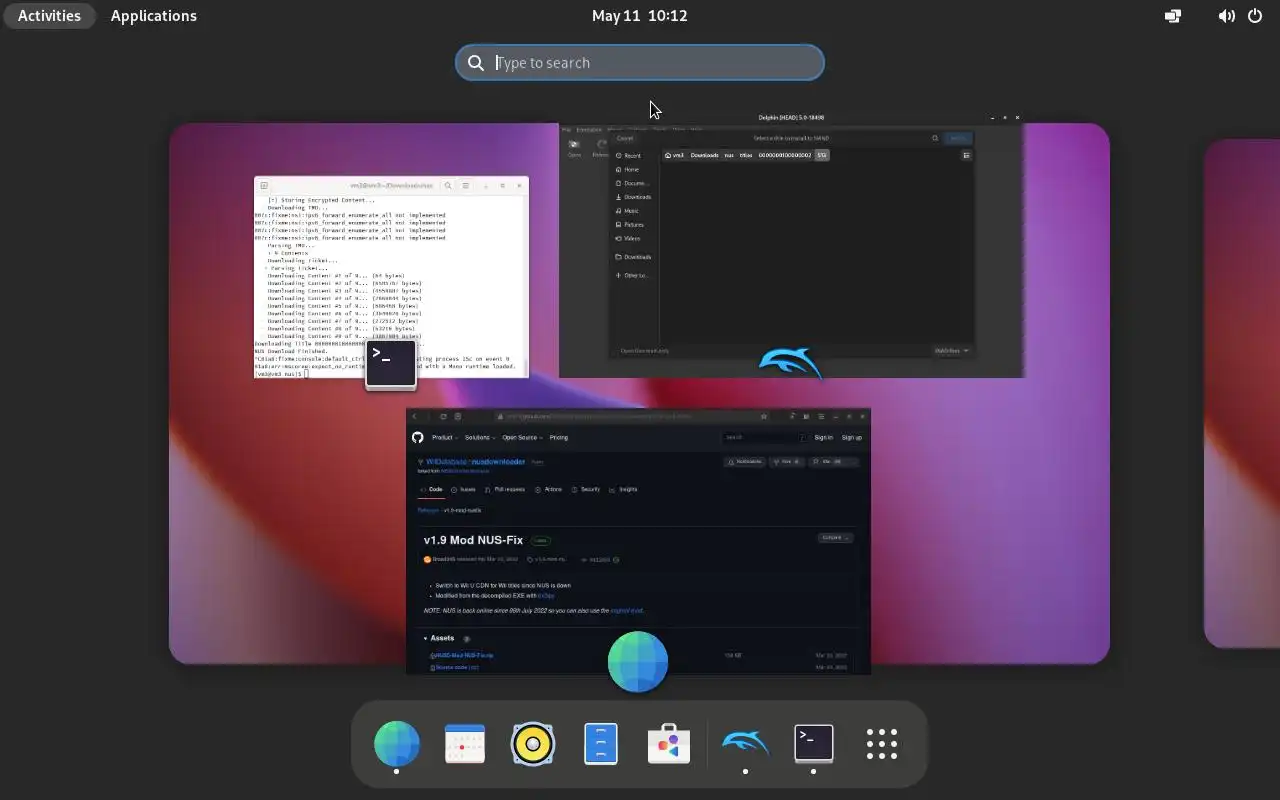The height and width of the screenshot is (800, 1280).
Task: Open Terminal icon in the dock
Action: [x=813, y=744]
